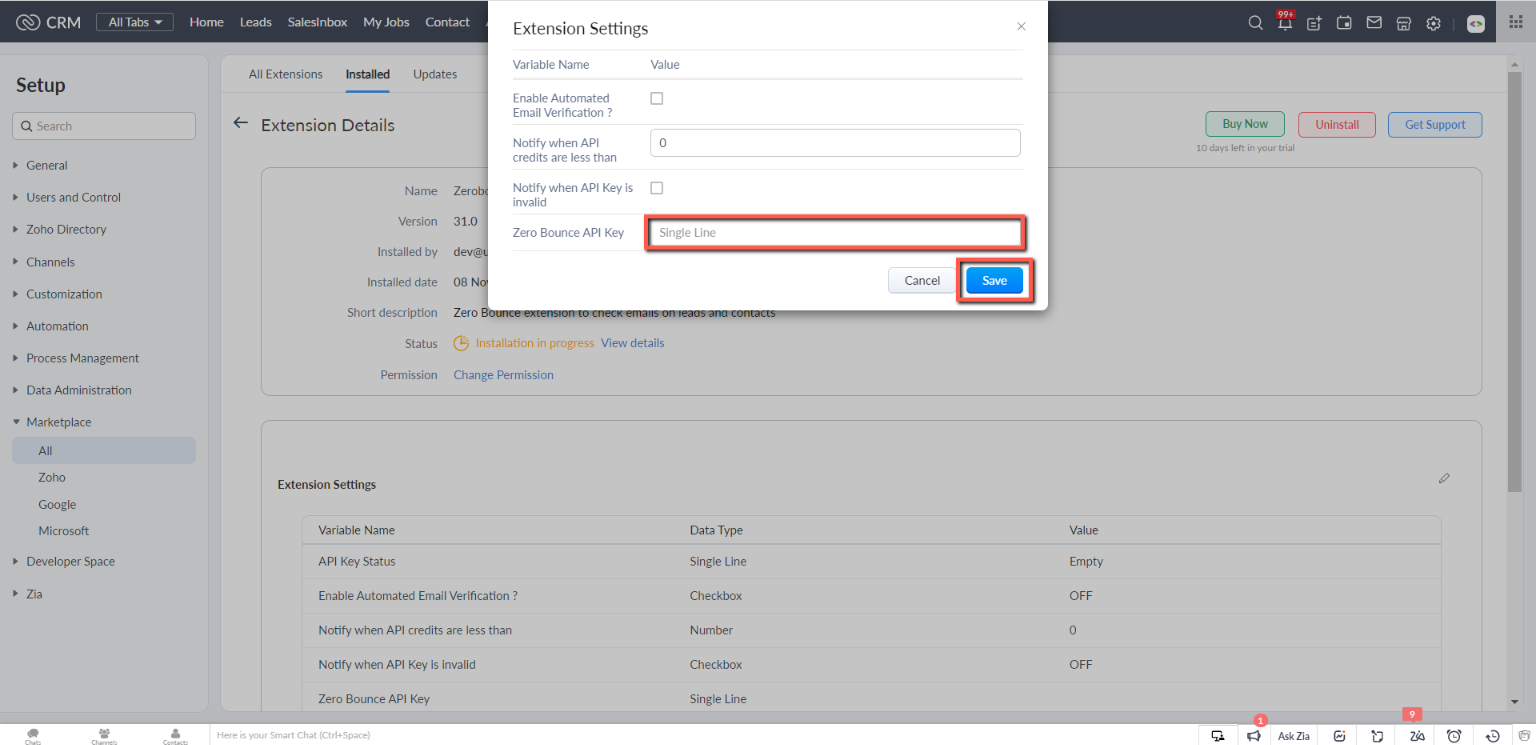Click the trash bin icon in bottom bar
The width and height of the screenshot is (1536, 745).
click(1523, 736)
